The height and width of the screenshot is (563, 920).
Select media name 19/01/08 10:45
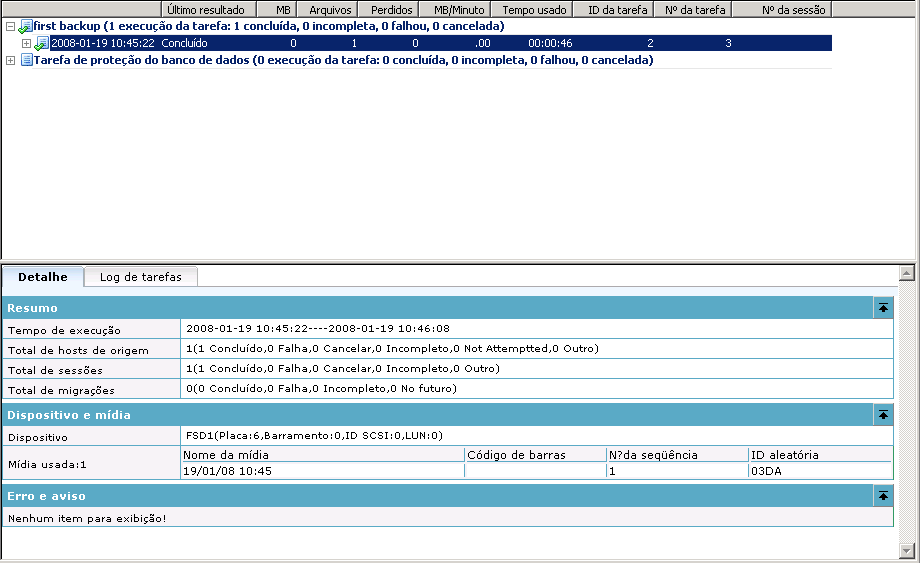coord(227,471)
